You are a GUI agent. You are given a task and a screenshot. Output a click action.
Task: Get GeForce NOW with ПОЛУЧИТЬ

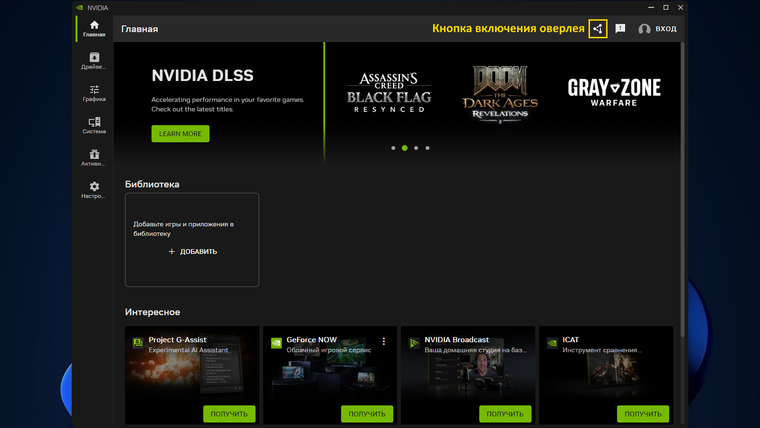pyautogui.click(x=367, y=414)
